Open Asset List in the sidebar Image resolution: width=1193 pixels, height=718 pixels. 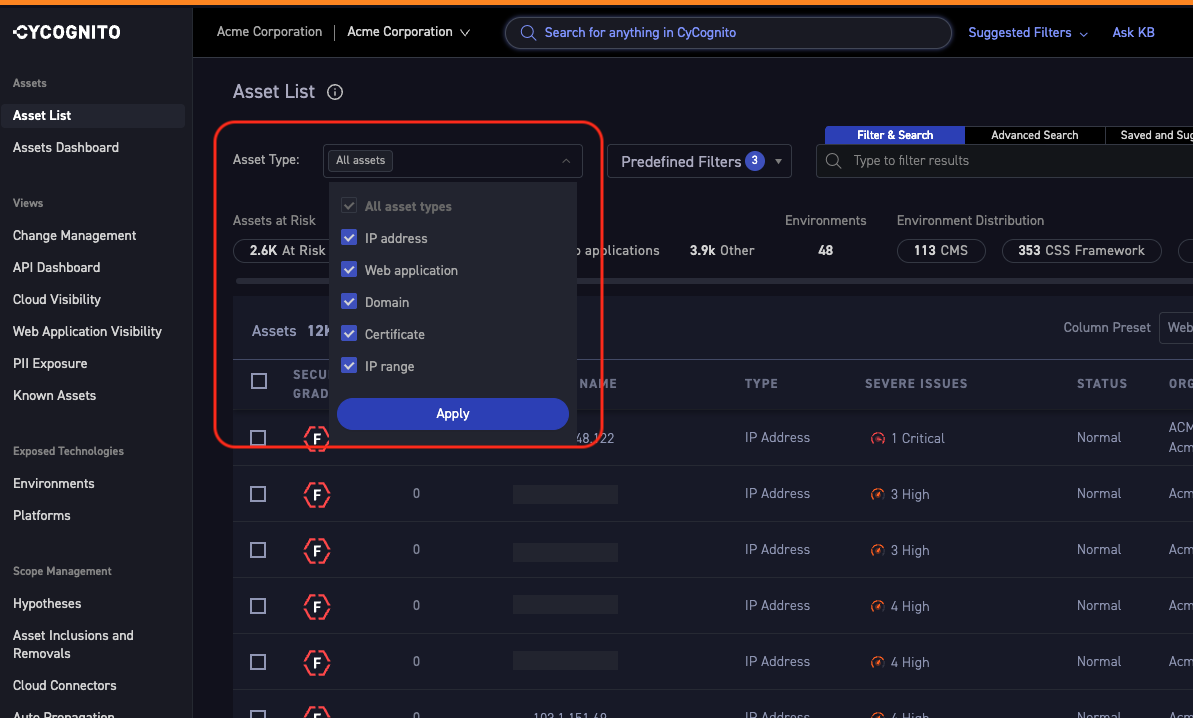tap(92, 116)
